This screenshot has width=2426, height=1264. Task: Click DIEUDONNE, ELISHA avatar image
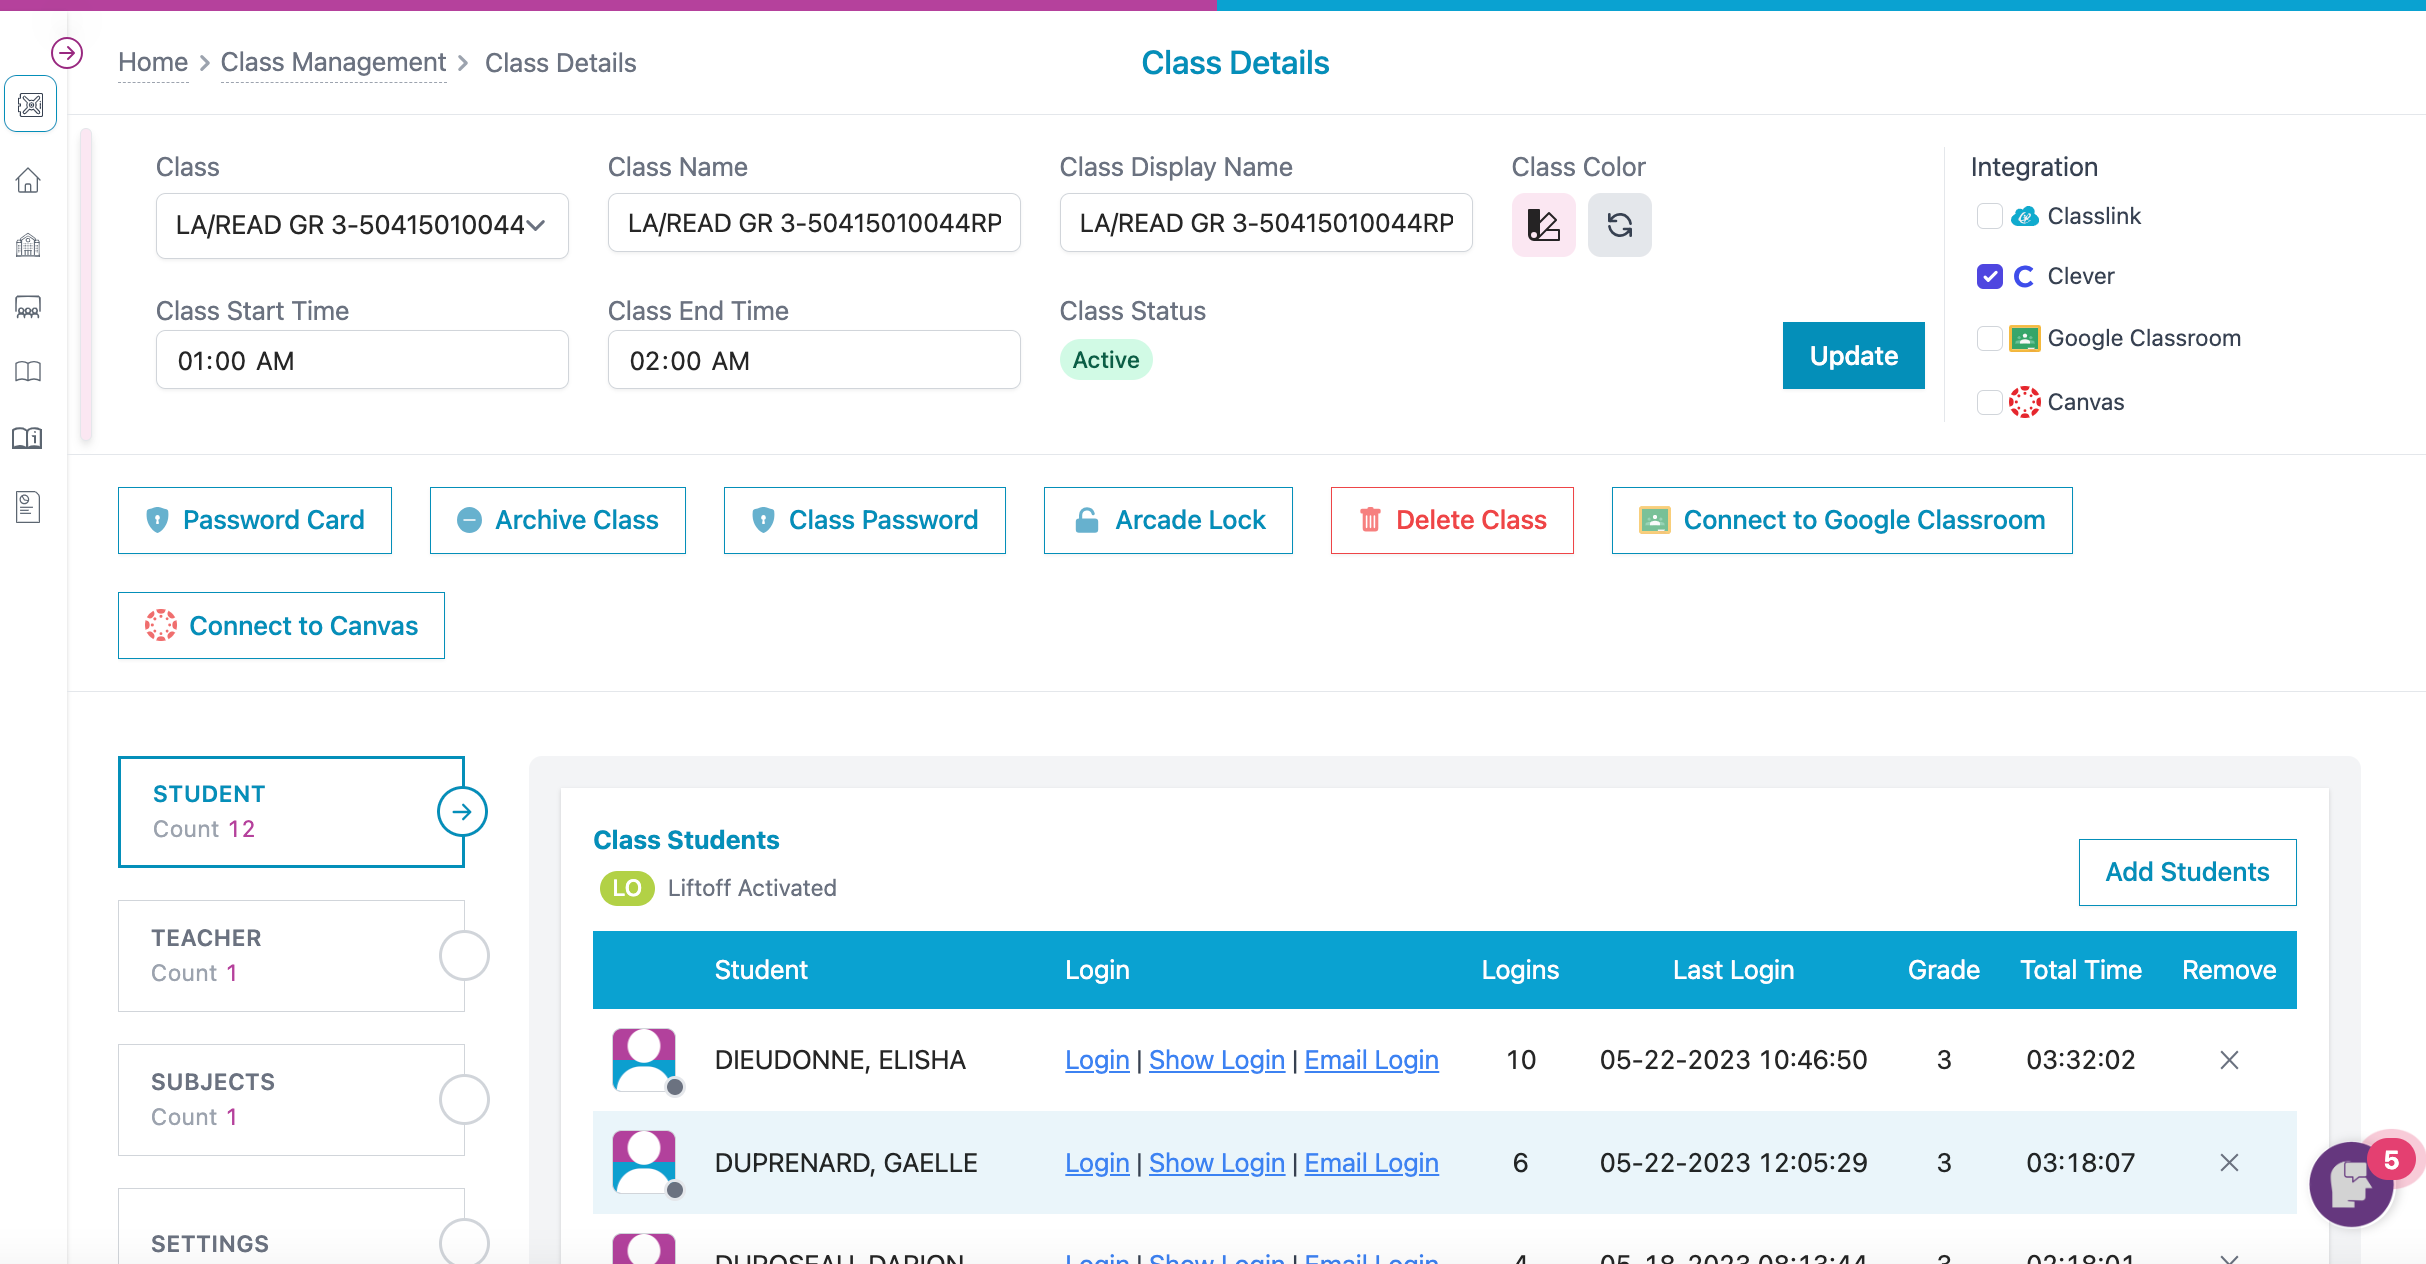(644, 1060)
